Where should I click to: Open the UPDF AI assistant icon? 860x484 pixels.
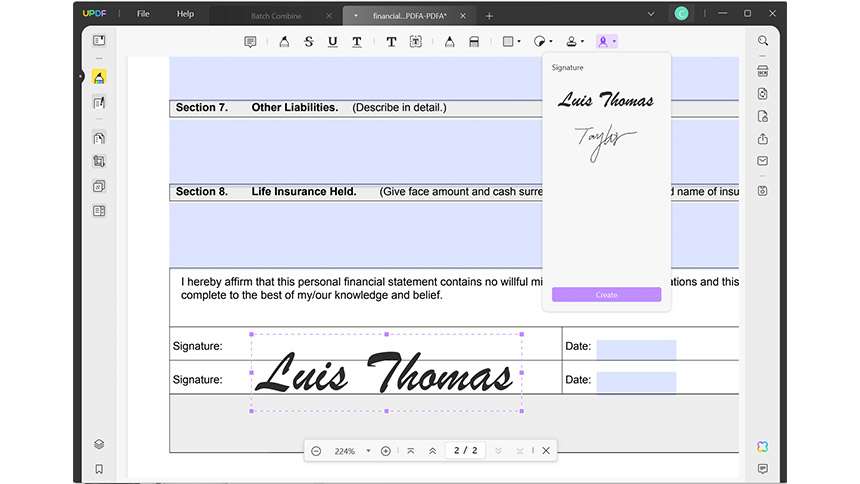(762, 447)
